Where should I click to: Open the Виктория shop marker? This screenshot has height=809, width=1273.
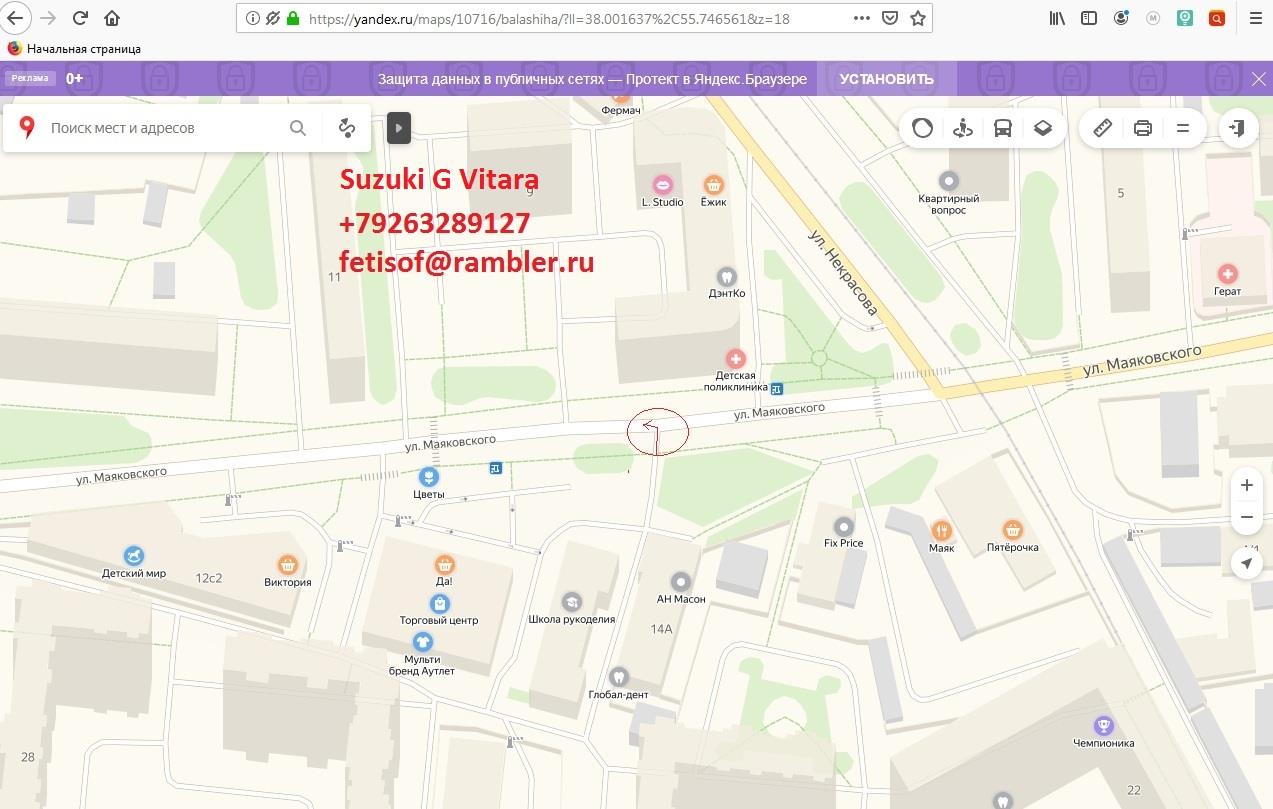(288, 564)
